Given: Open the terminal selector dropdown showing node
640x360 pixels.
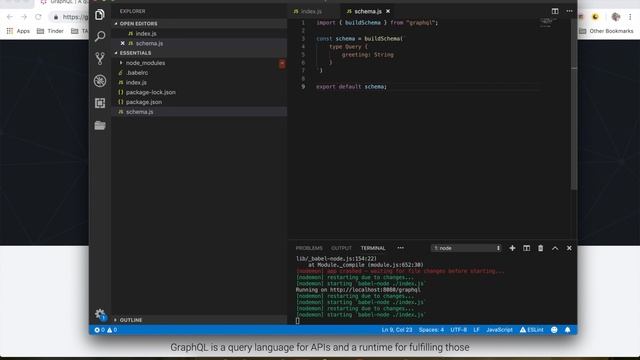Looking at the screenshot, I should click(466, 248).
